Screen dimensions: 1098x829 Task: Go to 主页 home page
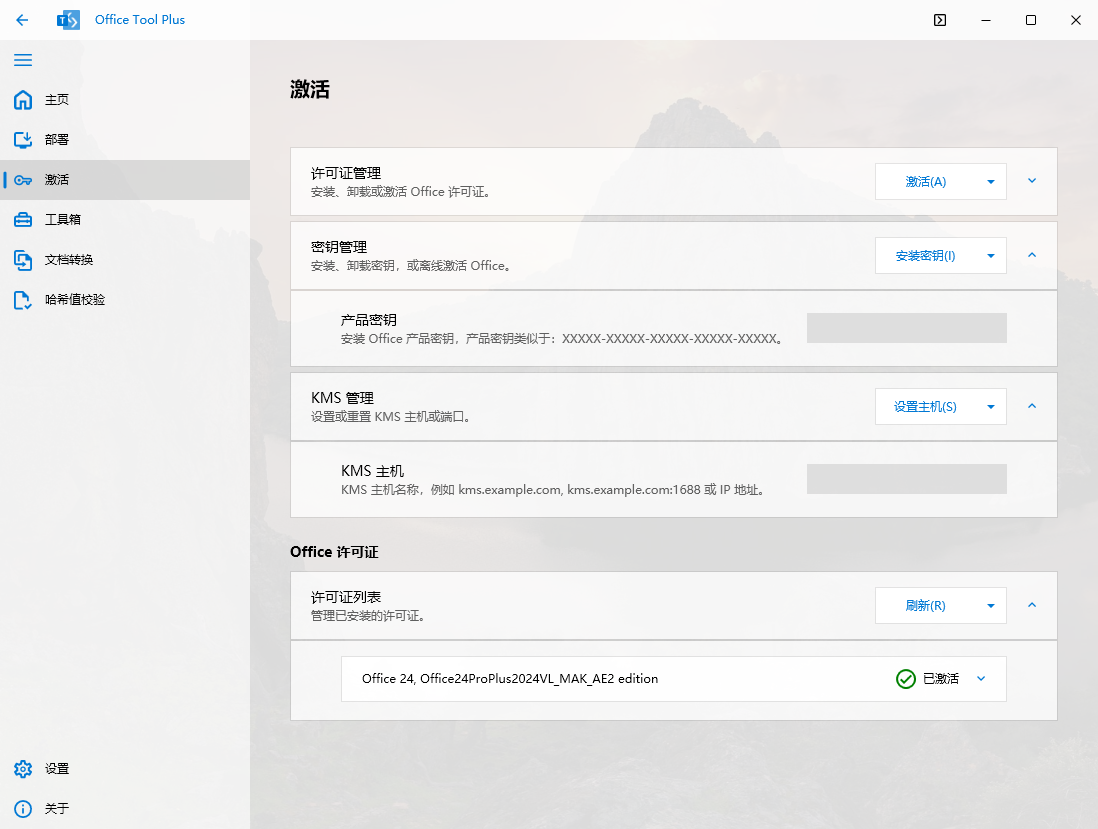56,100
